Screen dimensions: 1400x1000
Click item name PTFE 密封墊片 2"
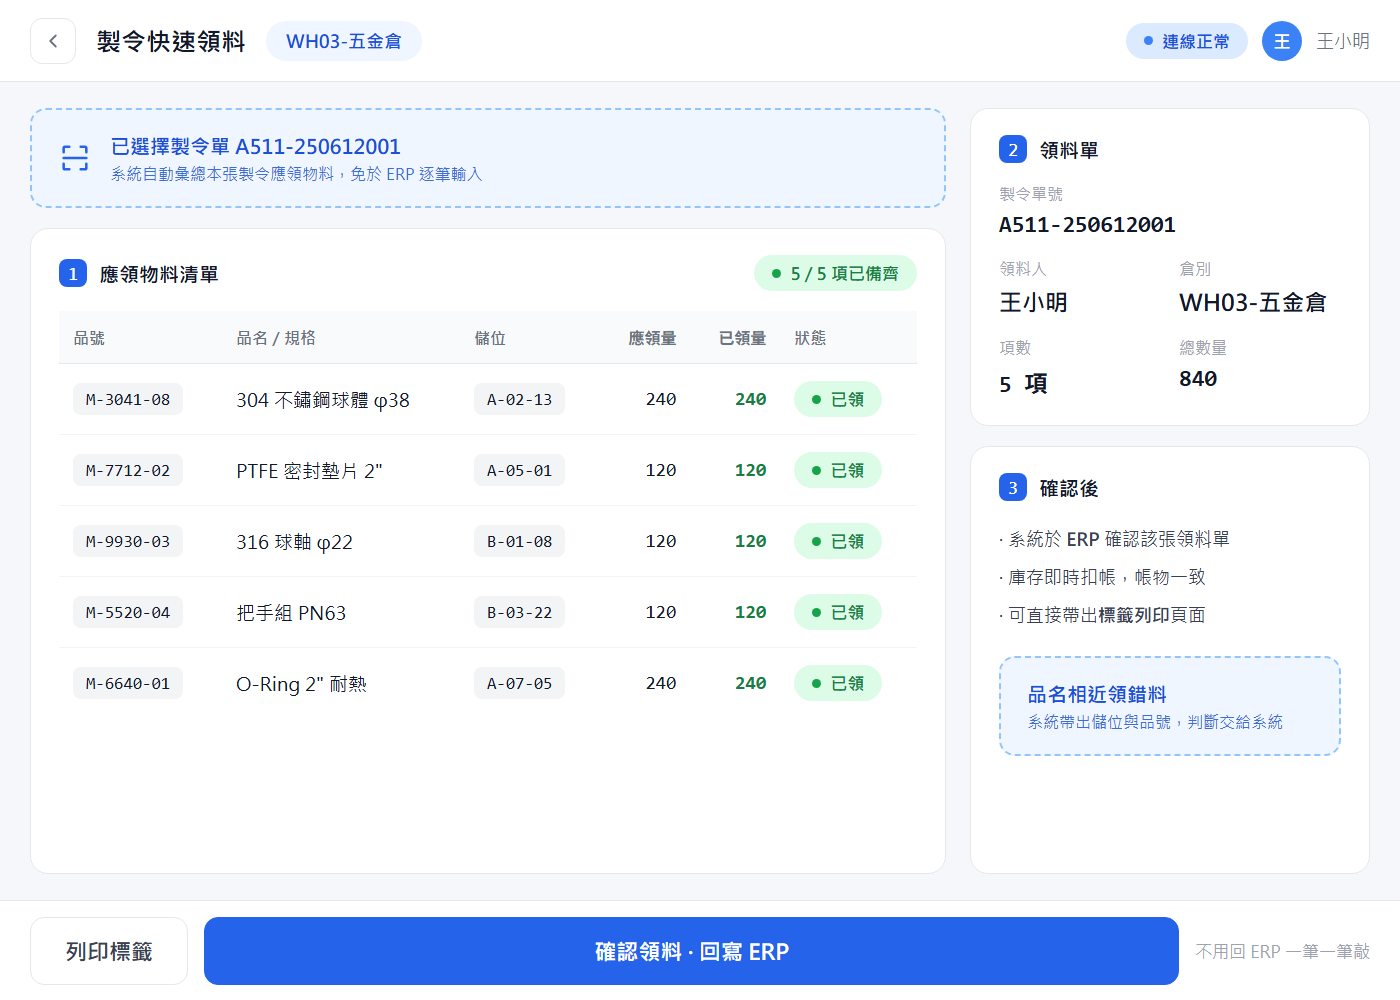[309, 471]
